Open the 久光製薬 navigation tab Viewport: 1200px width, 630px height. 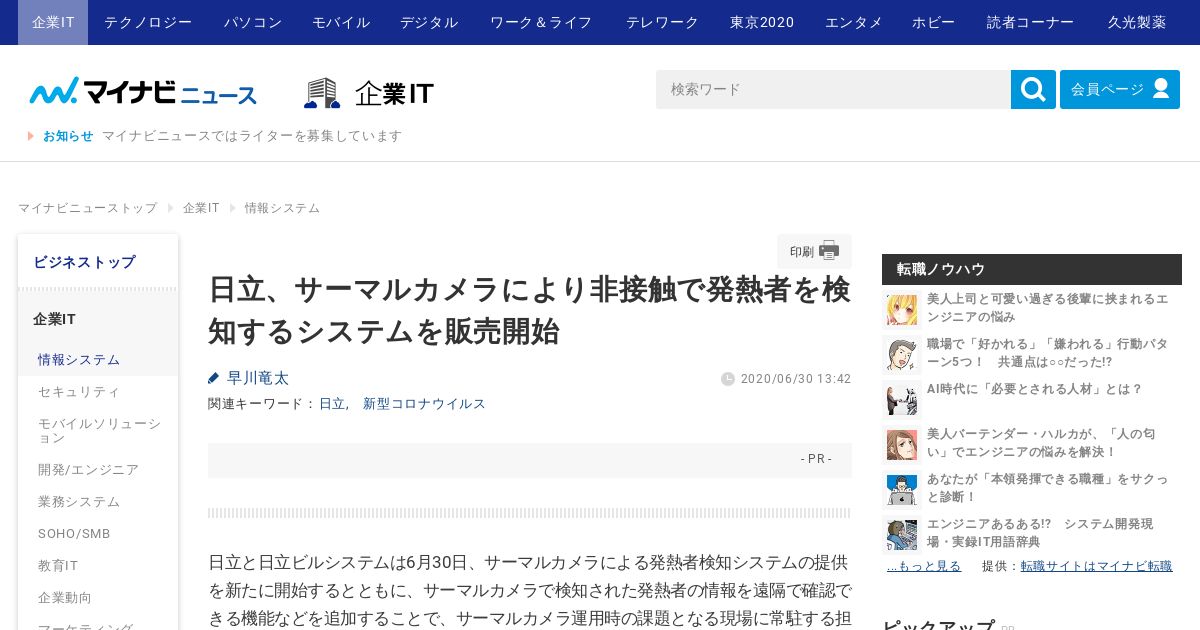pyautogui.click(x=1136, y=22)
